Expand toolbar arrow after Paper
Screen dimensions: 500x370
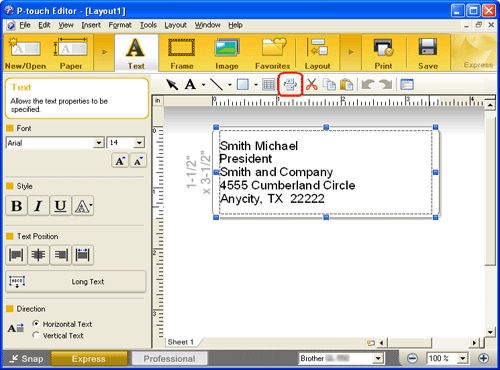tap(104, 52)
